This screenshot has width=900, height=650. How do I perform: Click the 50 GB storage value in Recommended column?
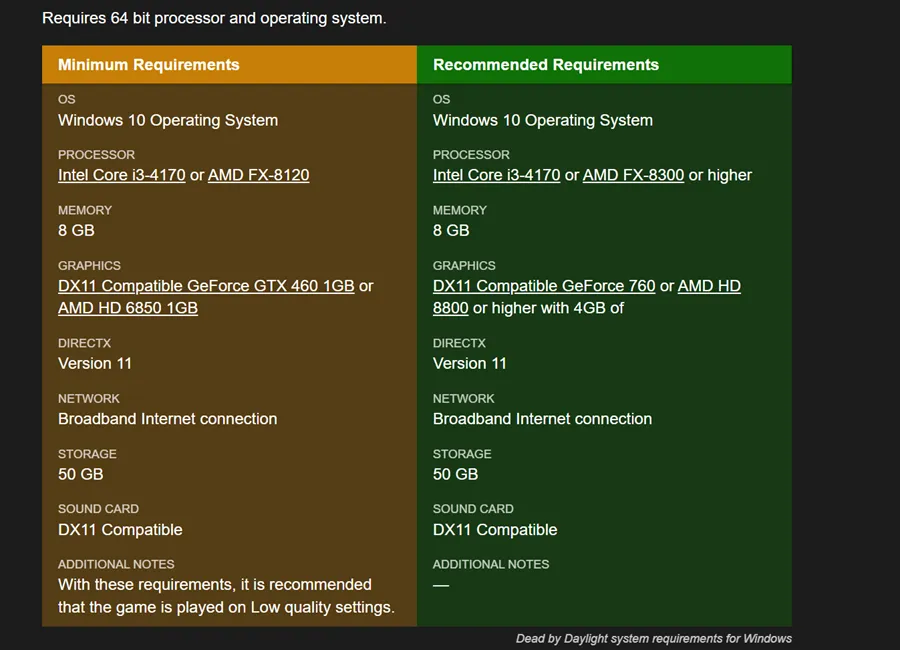coord(456,474)
